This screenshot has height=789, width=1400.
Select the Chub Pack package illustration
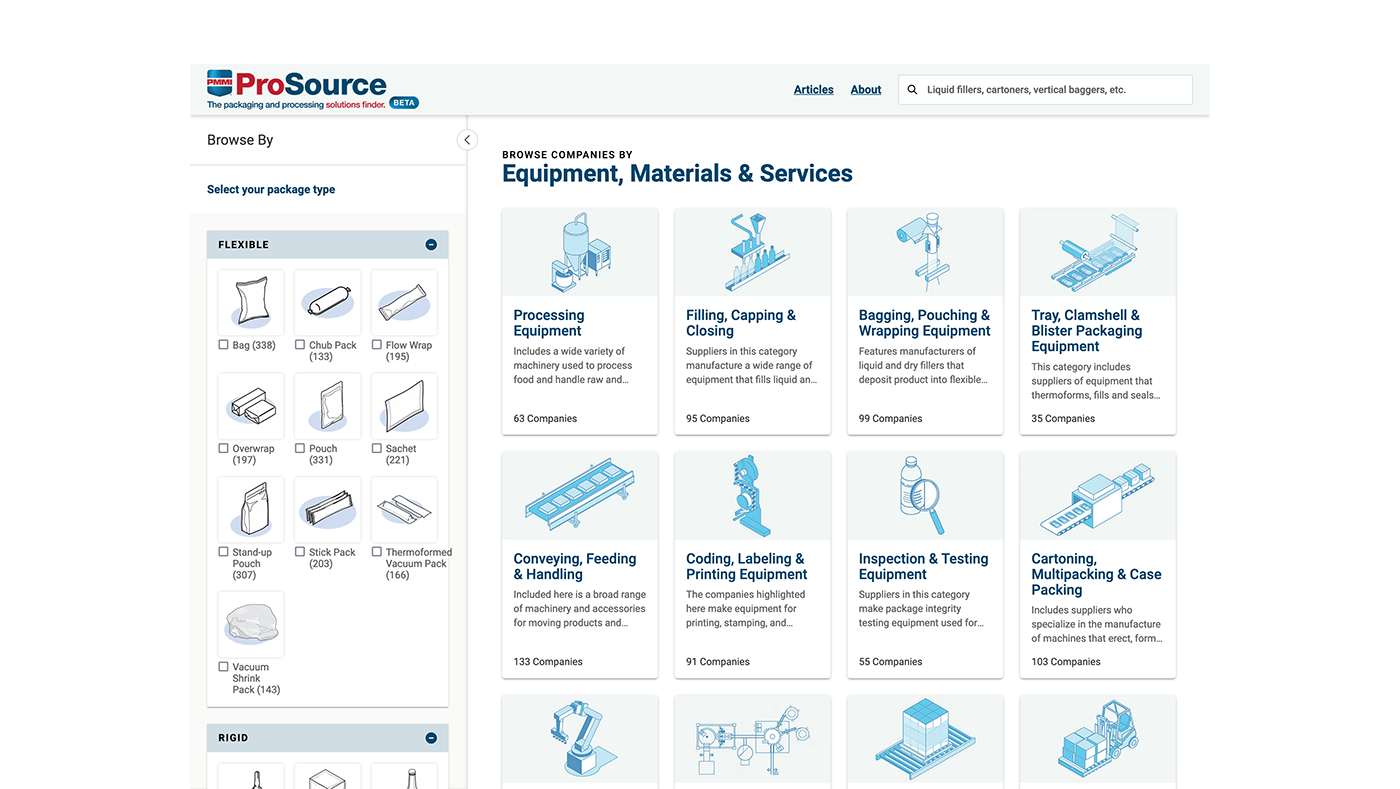[327, 303]
